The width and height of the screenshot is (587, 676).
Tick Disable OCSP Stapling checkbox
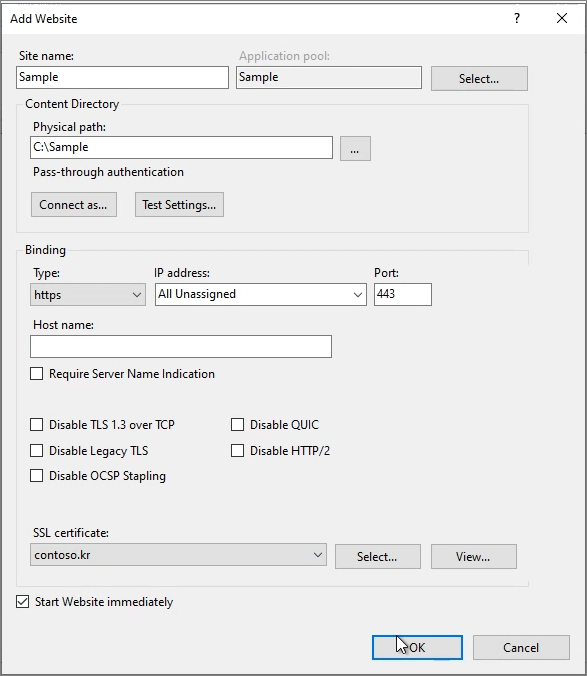pyautogui.click(x=37, y=476)
